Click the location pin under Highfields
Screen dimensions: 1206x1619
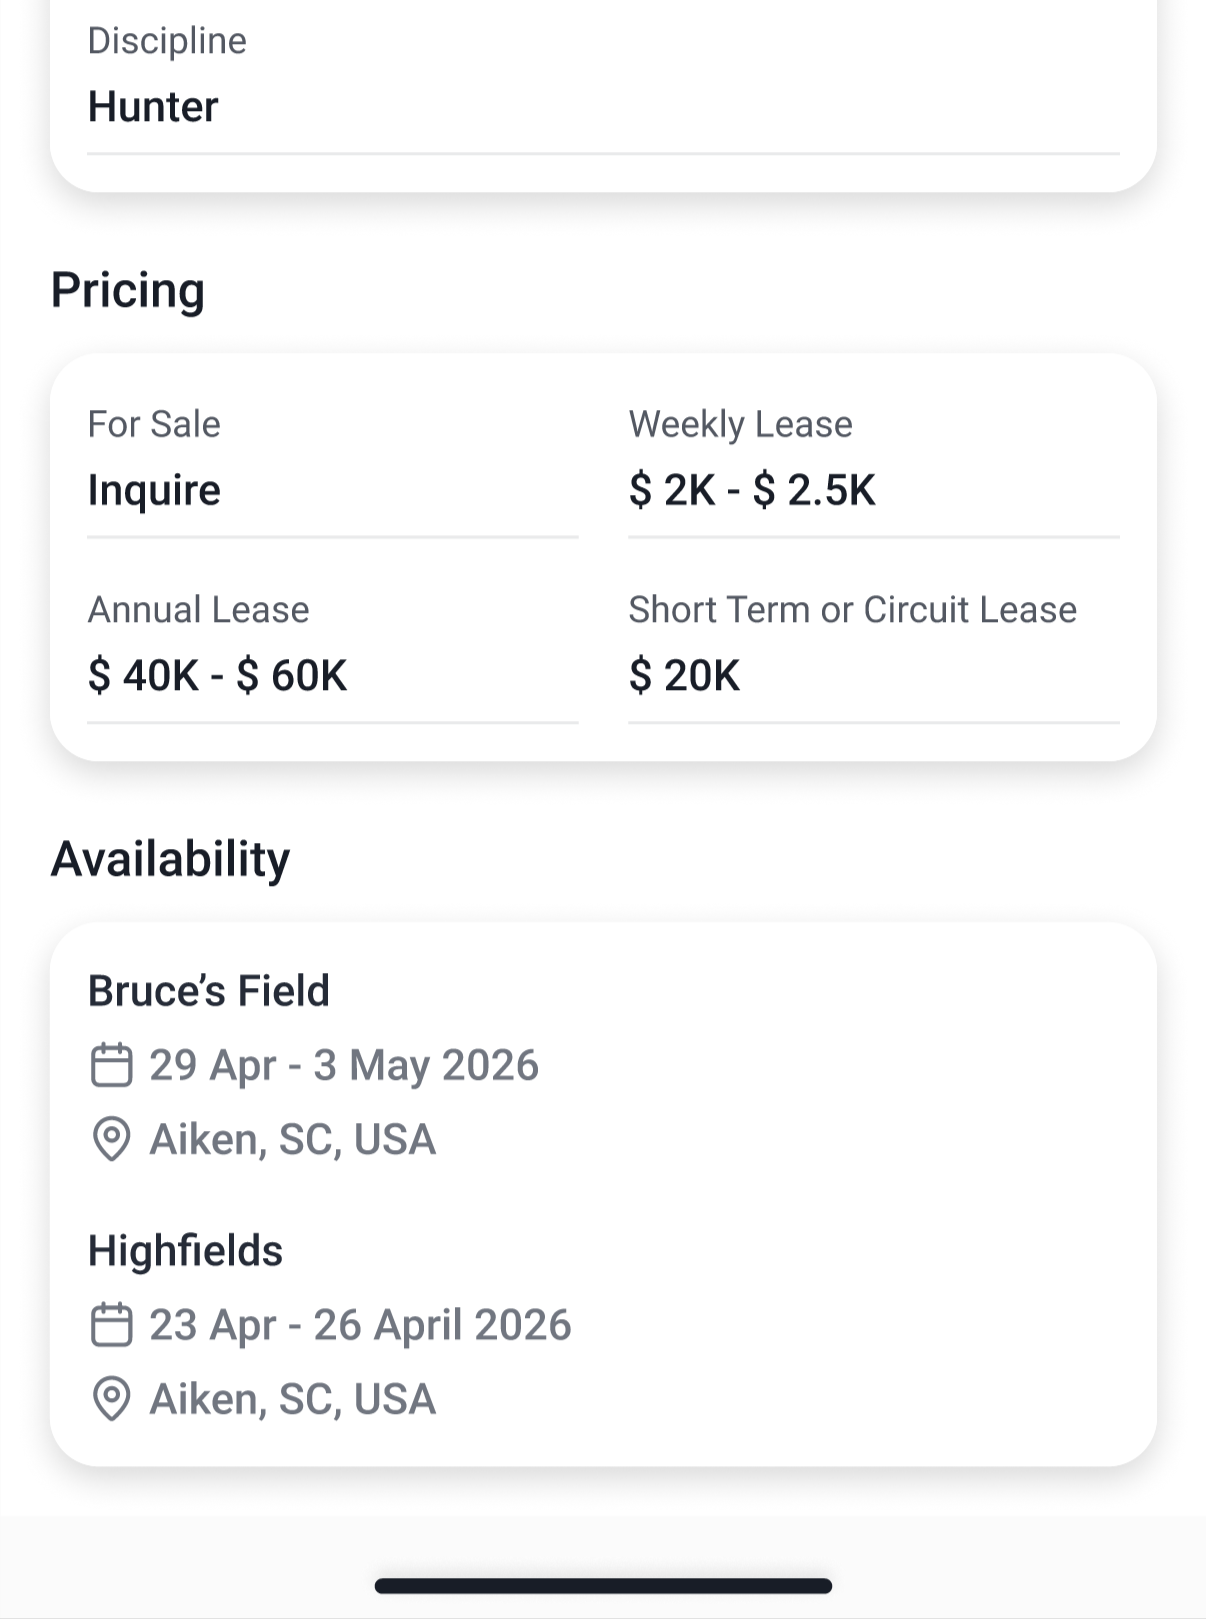pyautogui.click(x=111, y=1399)
